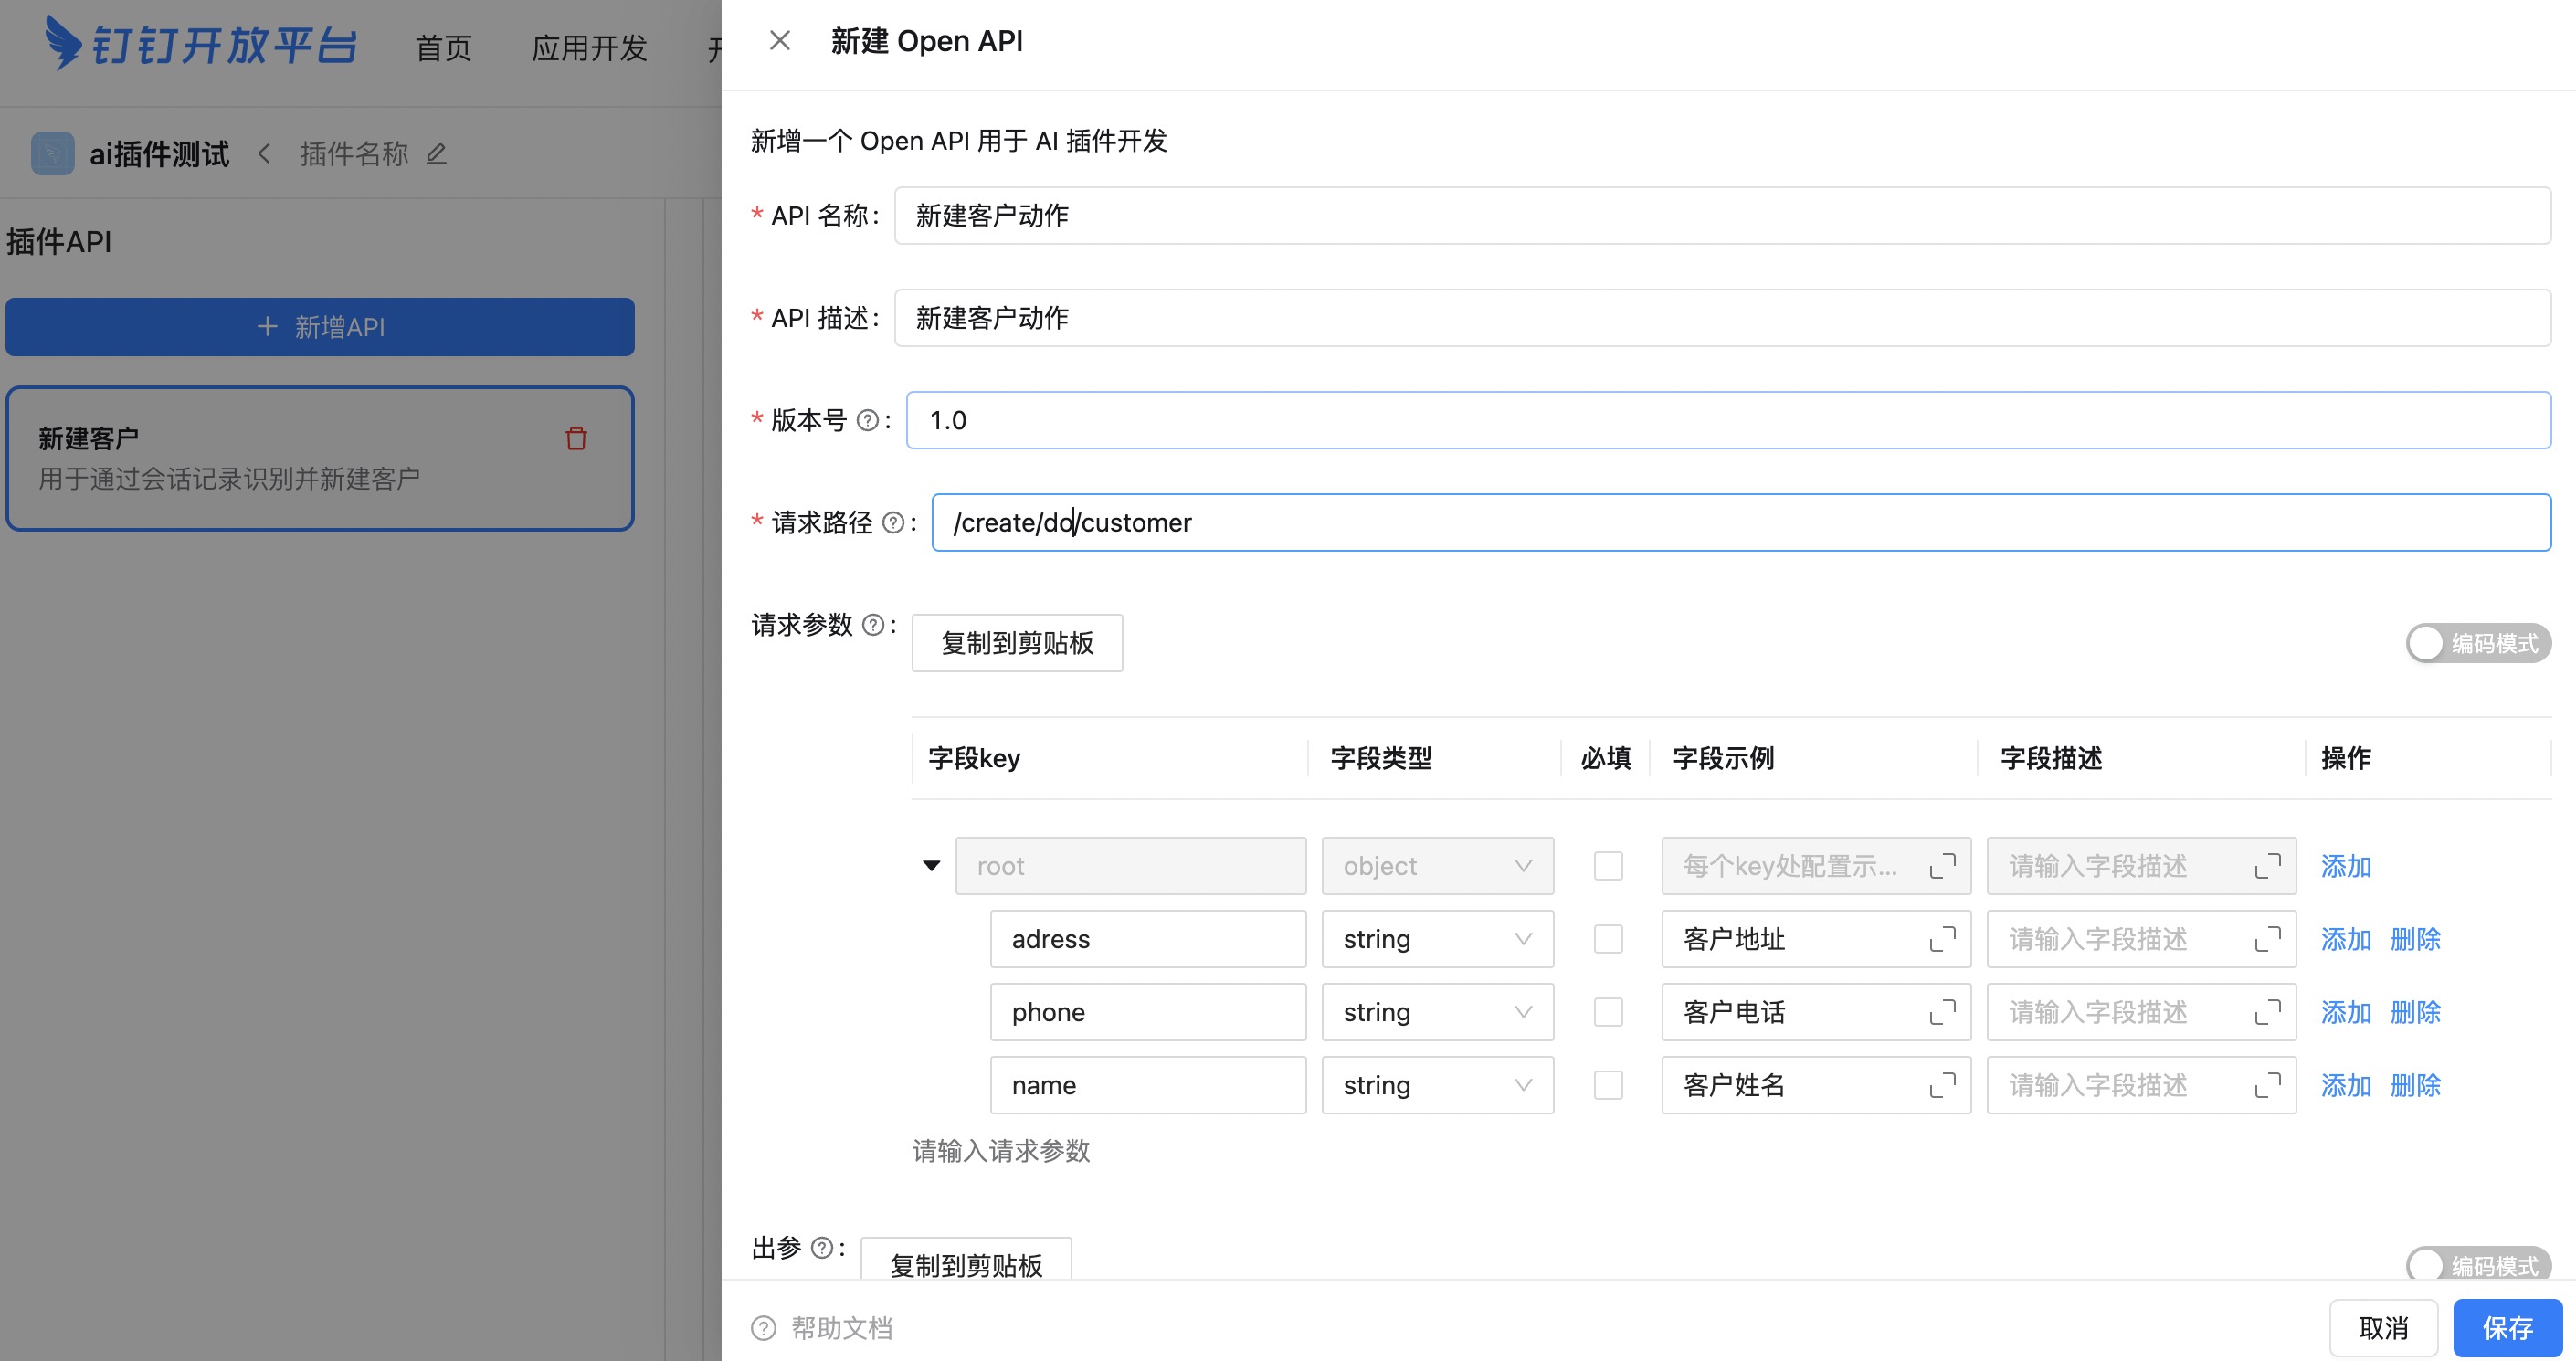Open the 首页 nav item

443,48
